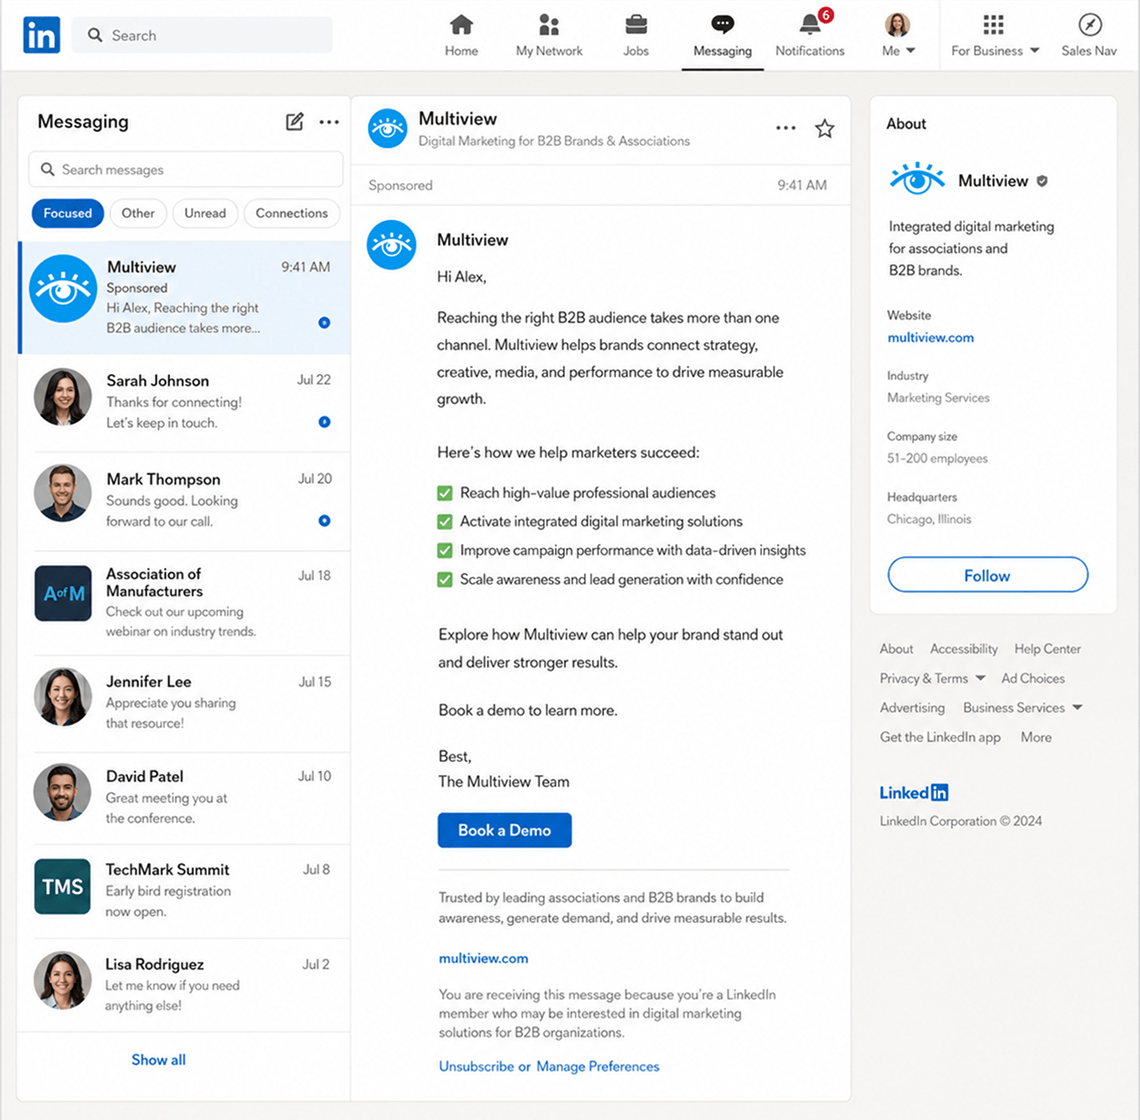Select the Connections filter pill

[x=292, y=213]
